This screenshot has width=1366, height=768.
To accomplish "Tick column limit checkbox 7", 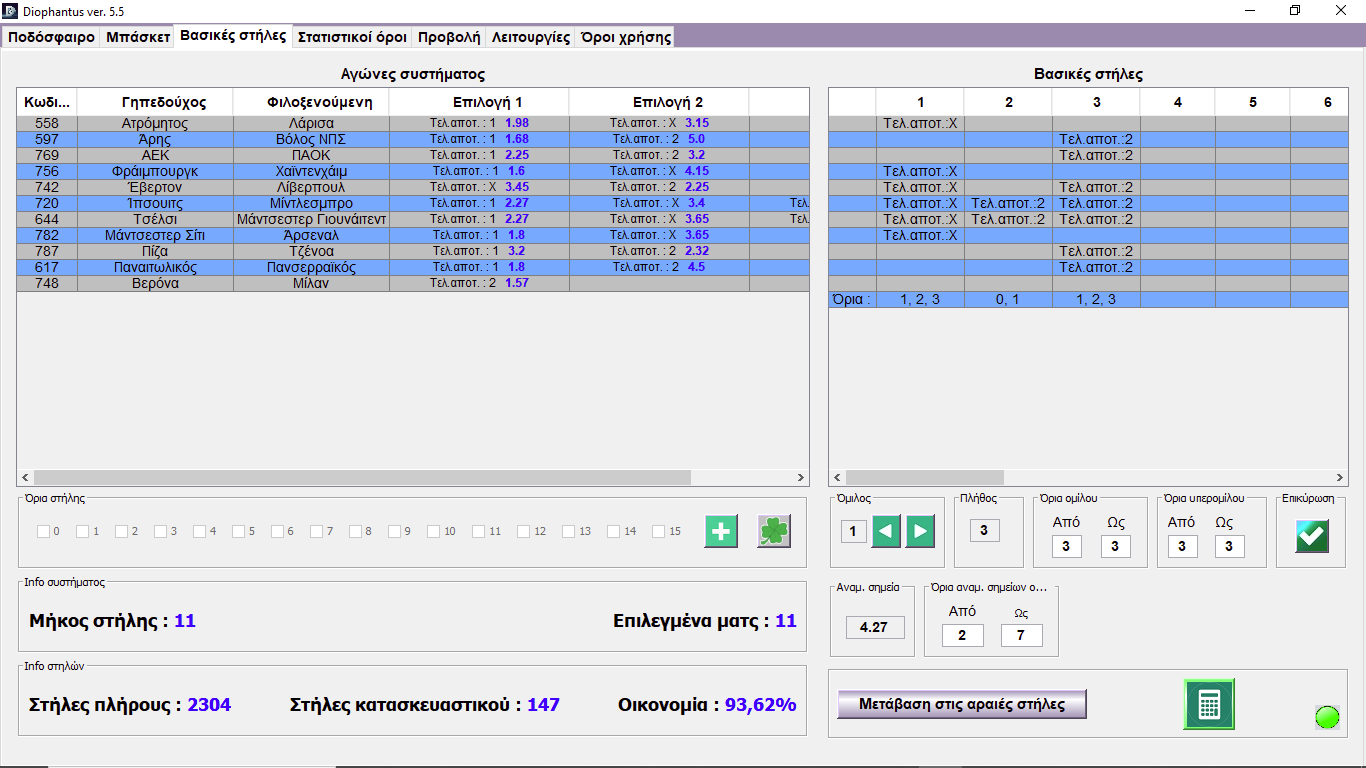I will coord(317,532).
